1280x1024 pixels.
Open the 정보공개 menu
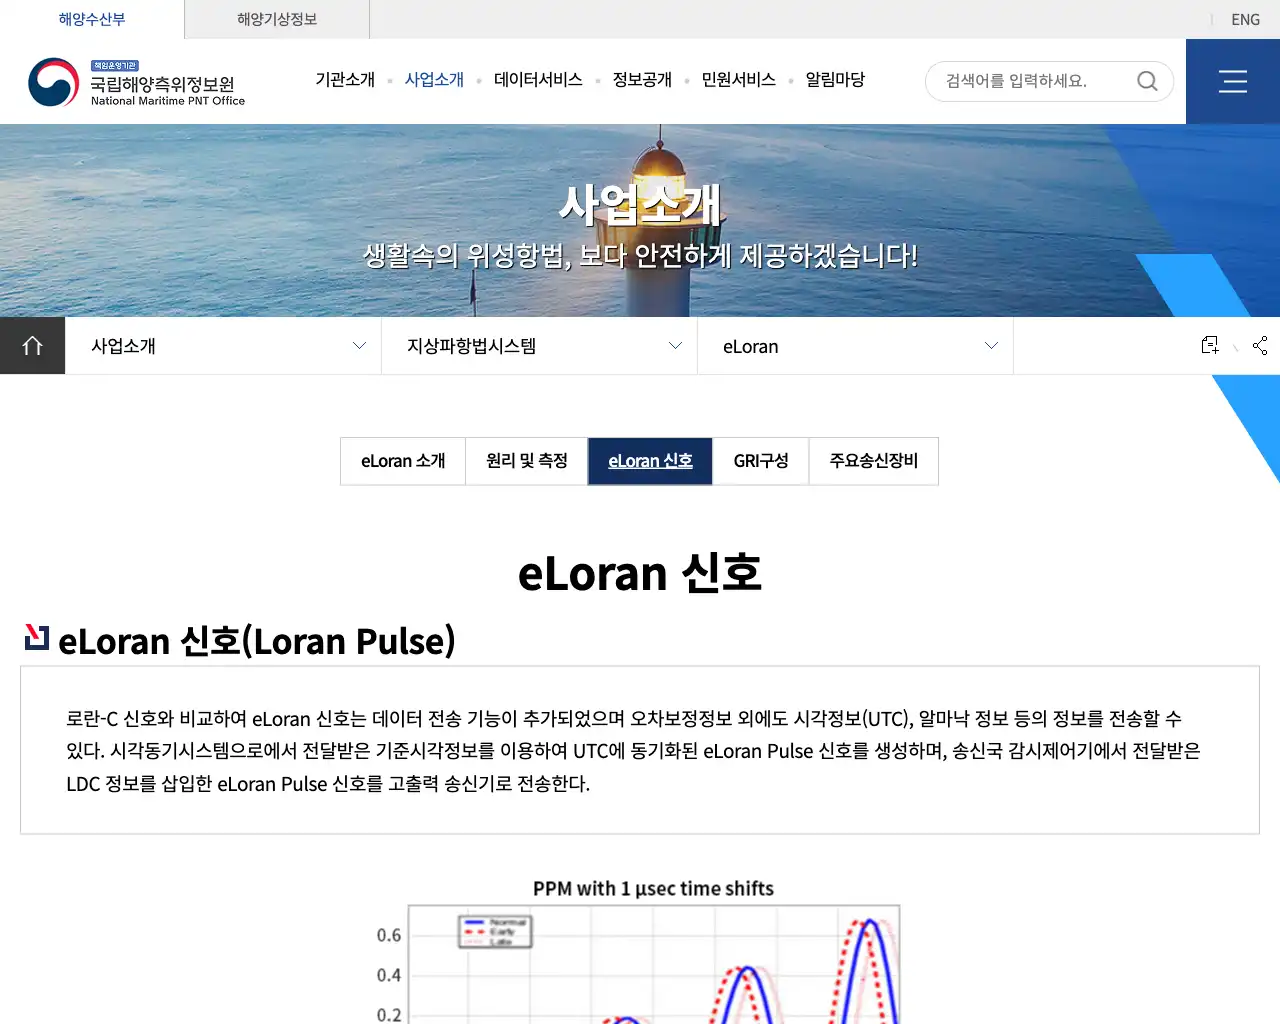(642, 80)
